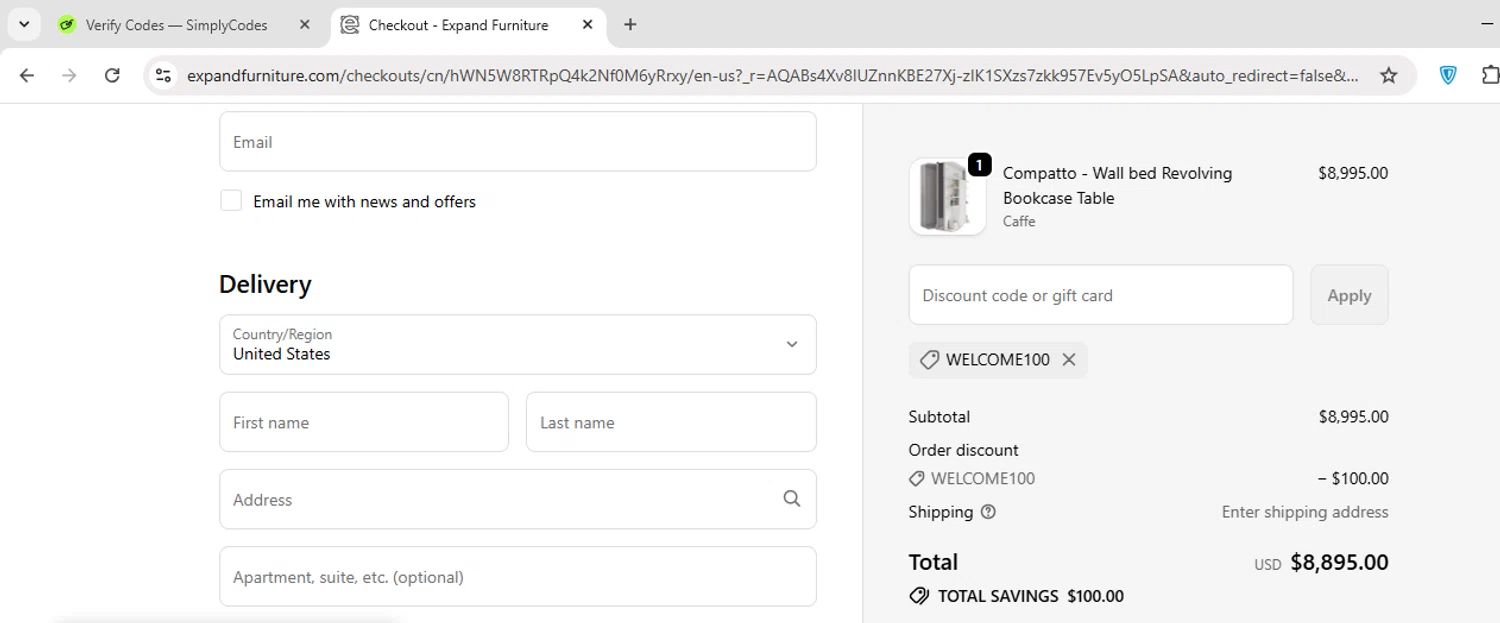Click TOTAL SAVINGS $100.00 line

[1016, 596]
